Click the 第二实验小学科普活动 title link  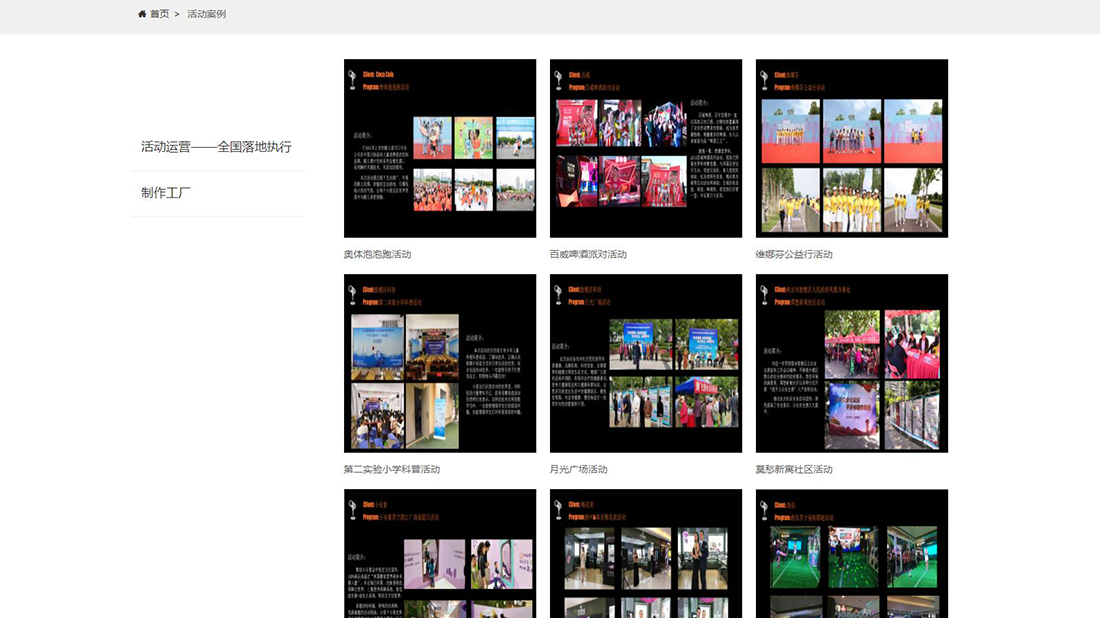pos(391,469)
